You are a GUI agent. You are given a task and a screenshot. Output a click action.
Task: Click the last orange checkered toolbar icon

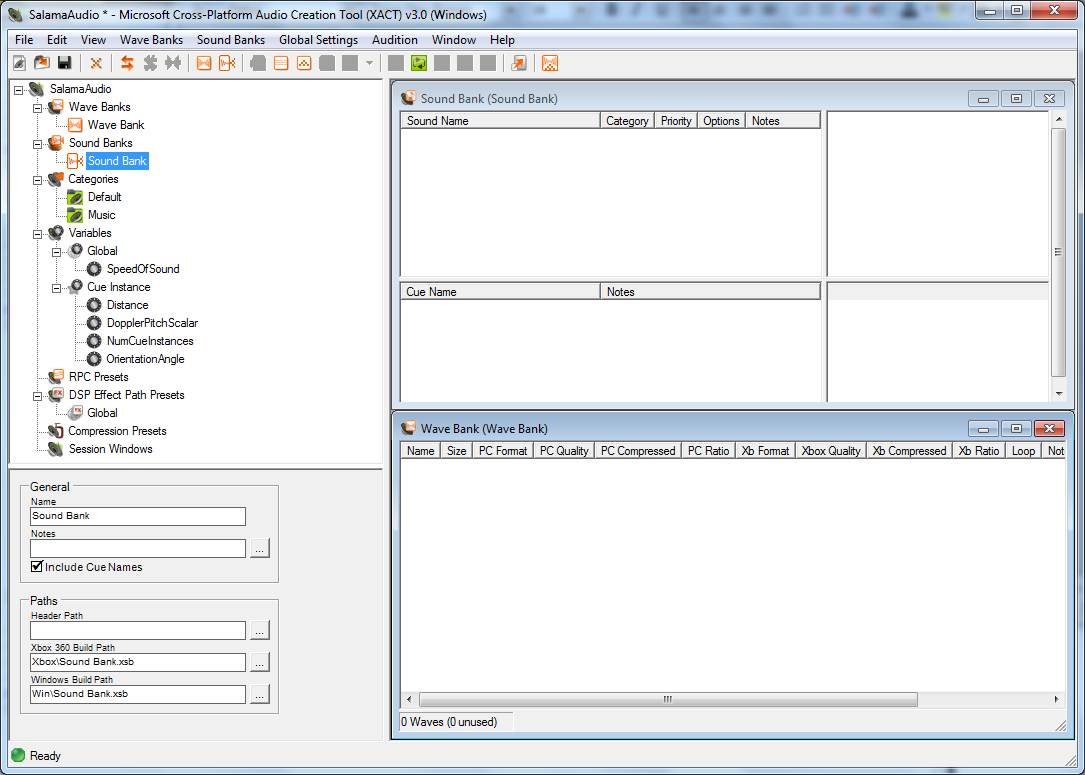549,63
